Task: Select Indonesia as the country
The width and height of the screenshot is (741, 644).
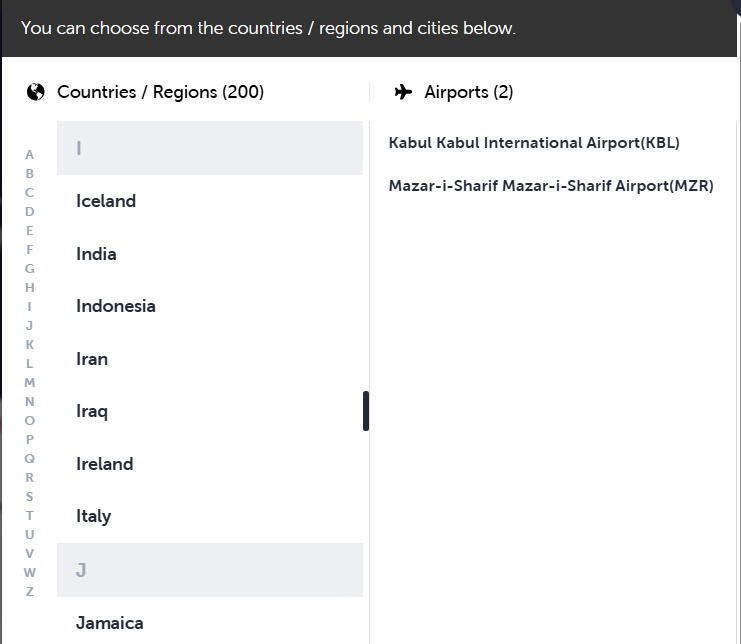Action: (x=210, y=306)
